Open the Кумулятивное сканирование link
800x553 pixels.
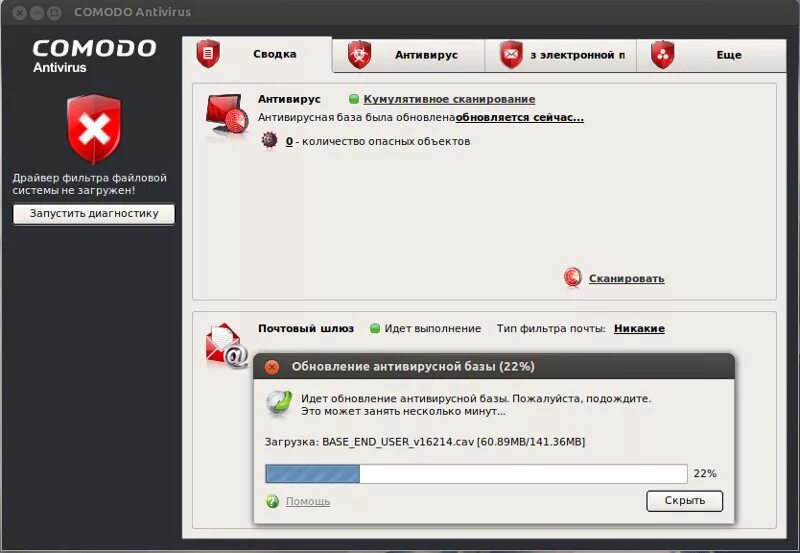[449, 99]
